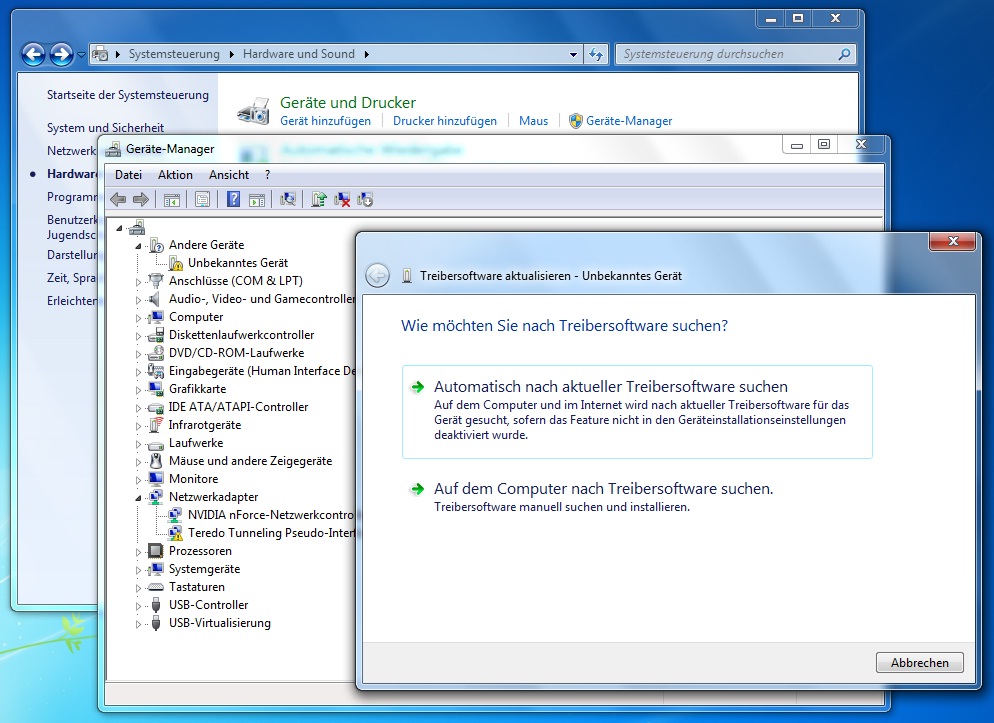Select the USB-Virtualisierung tree item
Viewport: 994px width, 723px height.
click(x=219, y=623)
